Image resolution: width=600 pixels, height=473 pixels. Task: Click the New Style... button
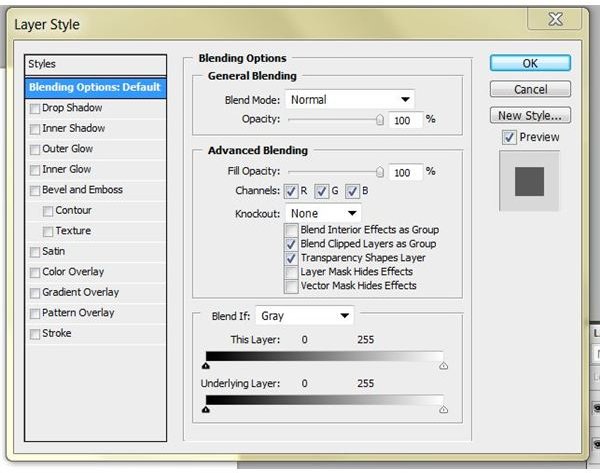(530, 115)
